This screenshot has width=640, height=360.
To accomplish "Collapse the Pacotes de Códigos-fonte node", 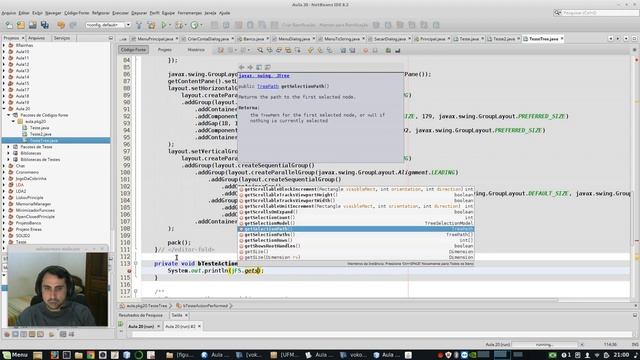I will [x=9, y=115].
